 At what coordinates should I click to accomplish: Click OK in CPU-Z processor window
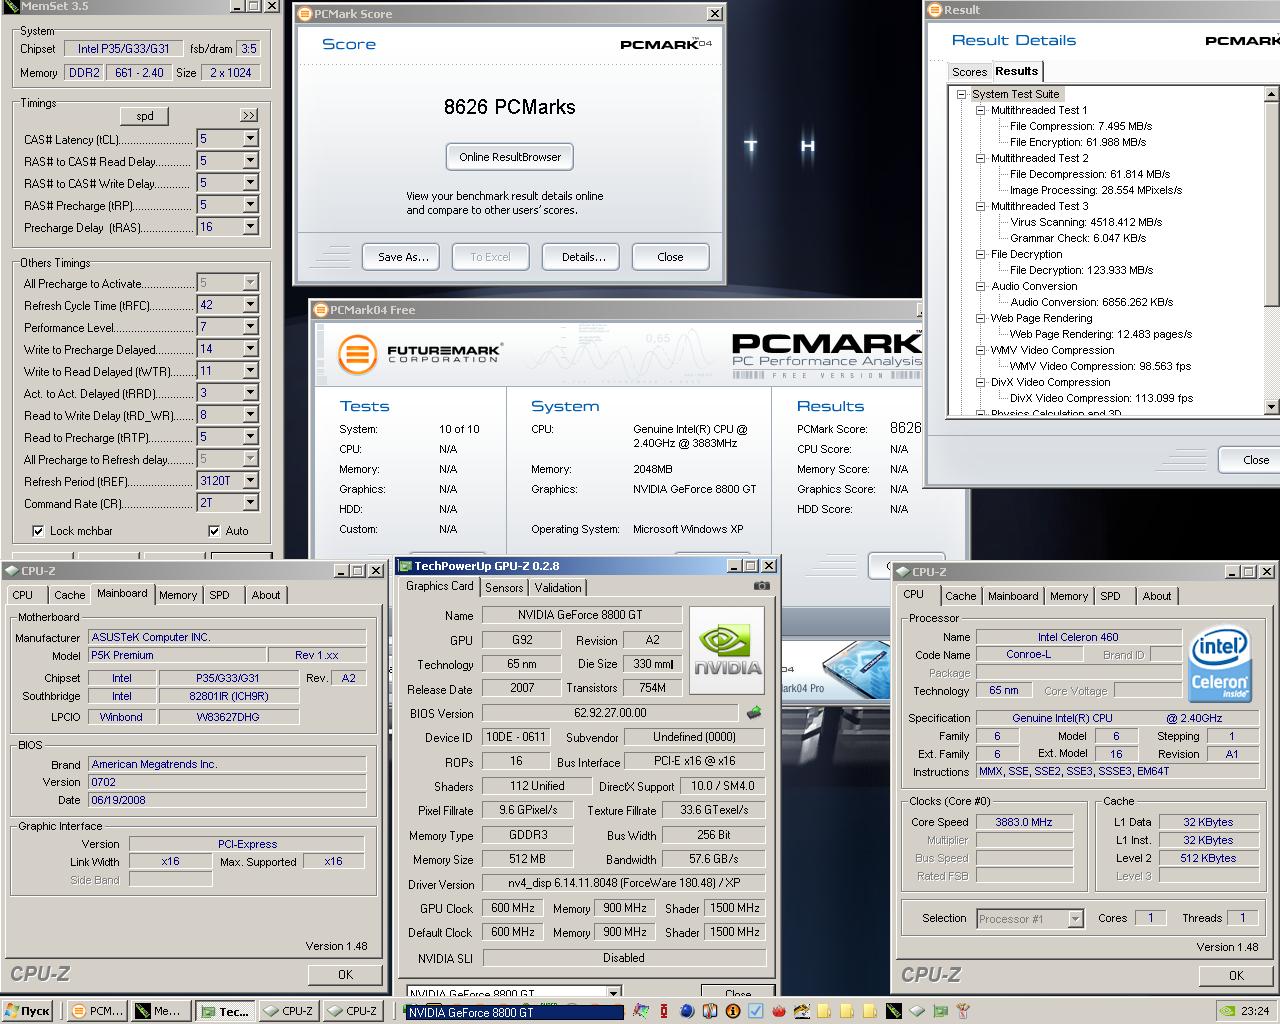coord(1236,975)
